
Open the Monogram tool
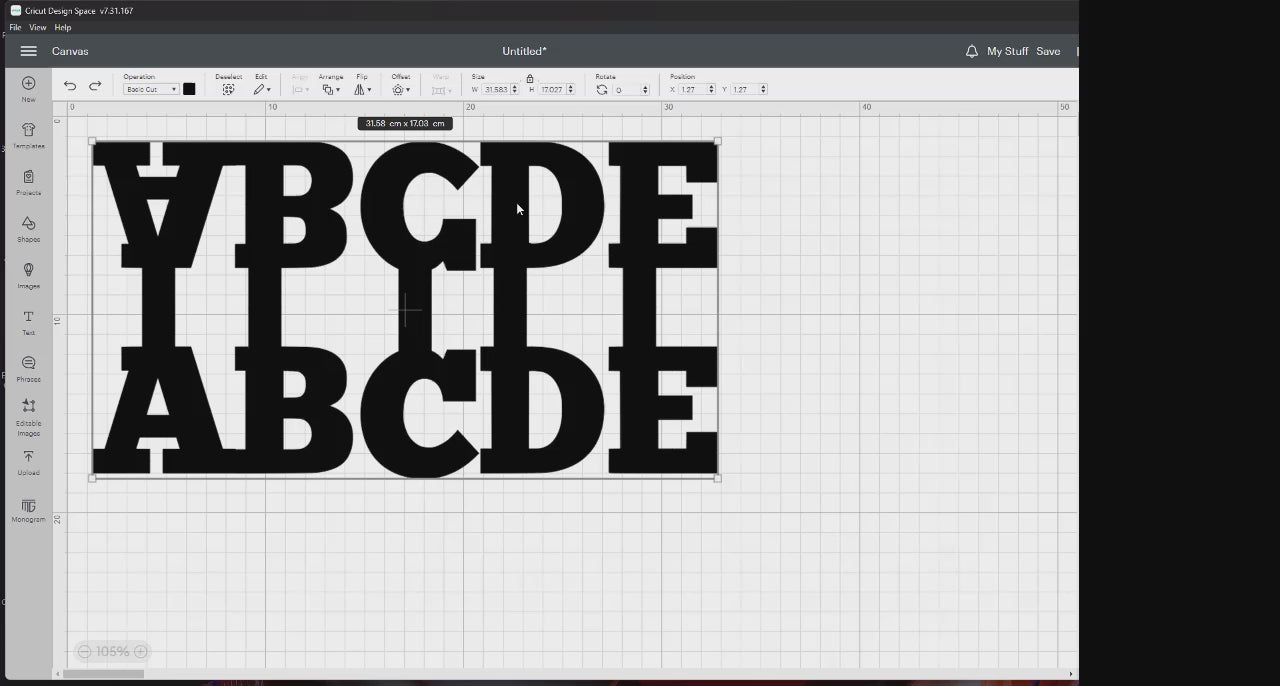pos(28,507)
